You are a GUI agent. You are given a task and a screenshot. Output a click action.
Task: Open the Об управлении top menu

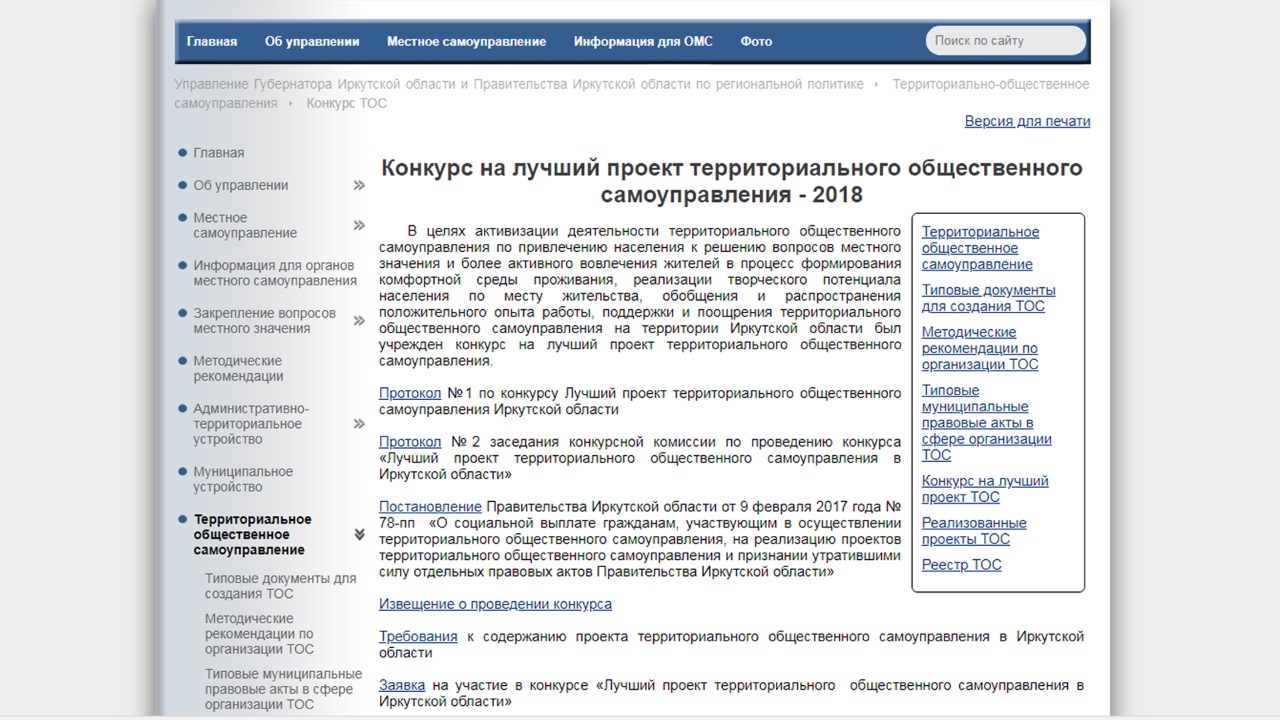pyautogui.click(x=312, y=41)
